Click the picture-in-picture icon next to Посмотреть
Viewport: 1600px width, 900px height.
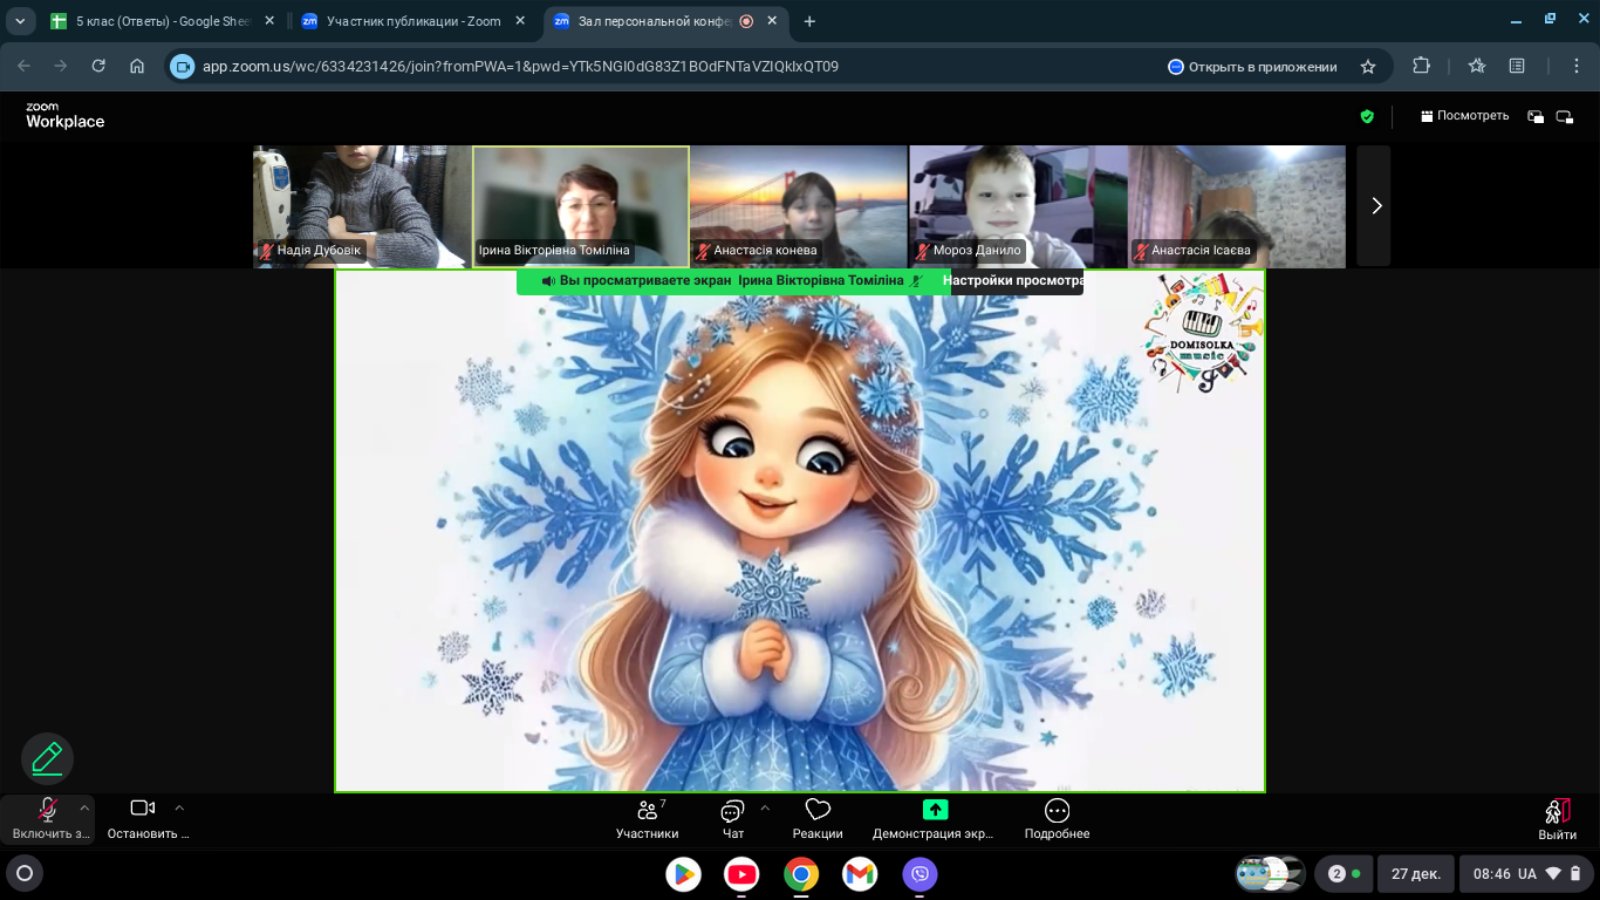coord(1536,117)
